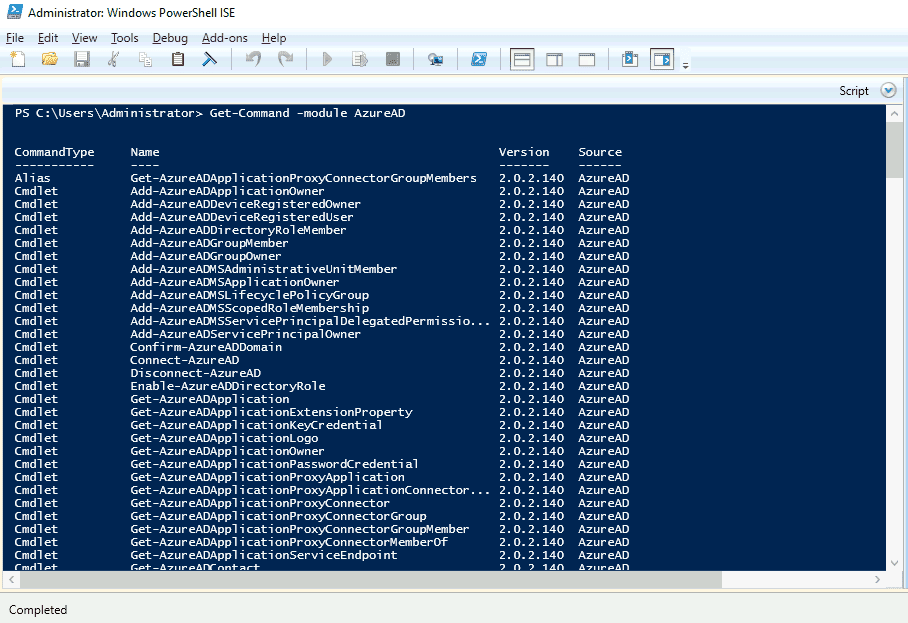Open the File menu

click(14, 38)
